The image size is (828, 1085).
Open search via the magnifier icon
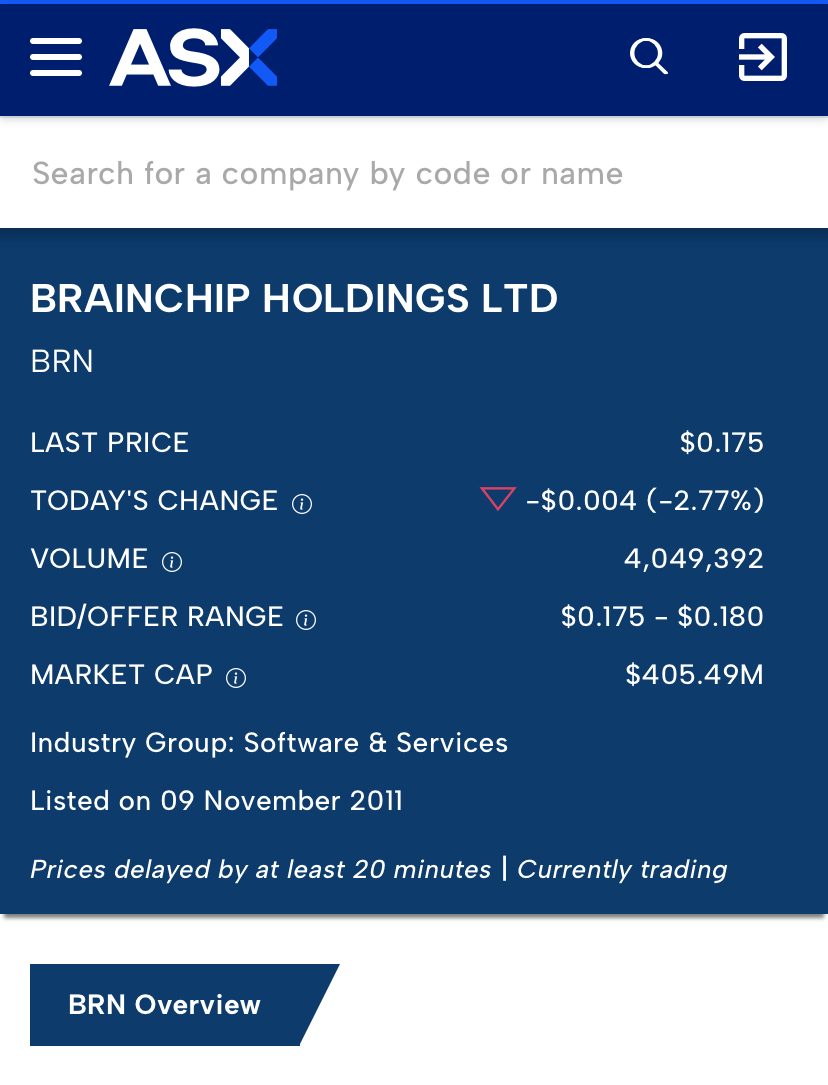[x=648, y=57]
